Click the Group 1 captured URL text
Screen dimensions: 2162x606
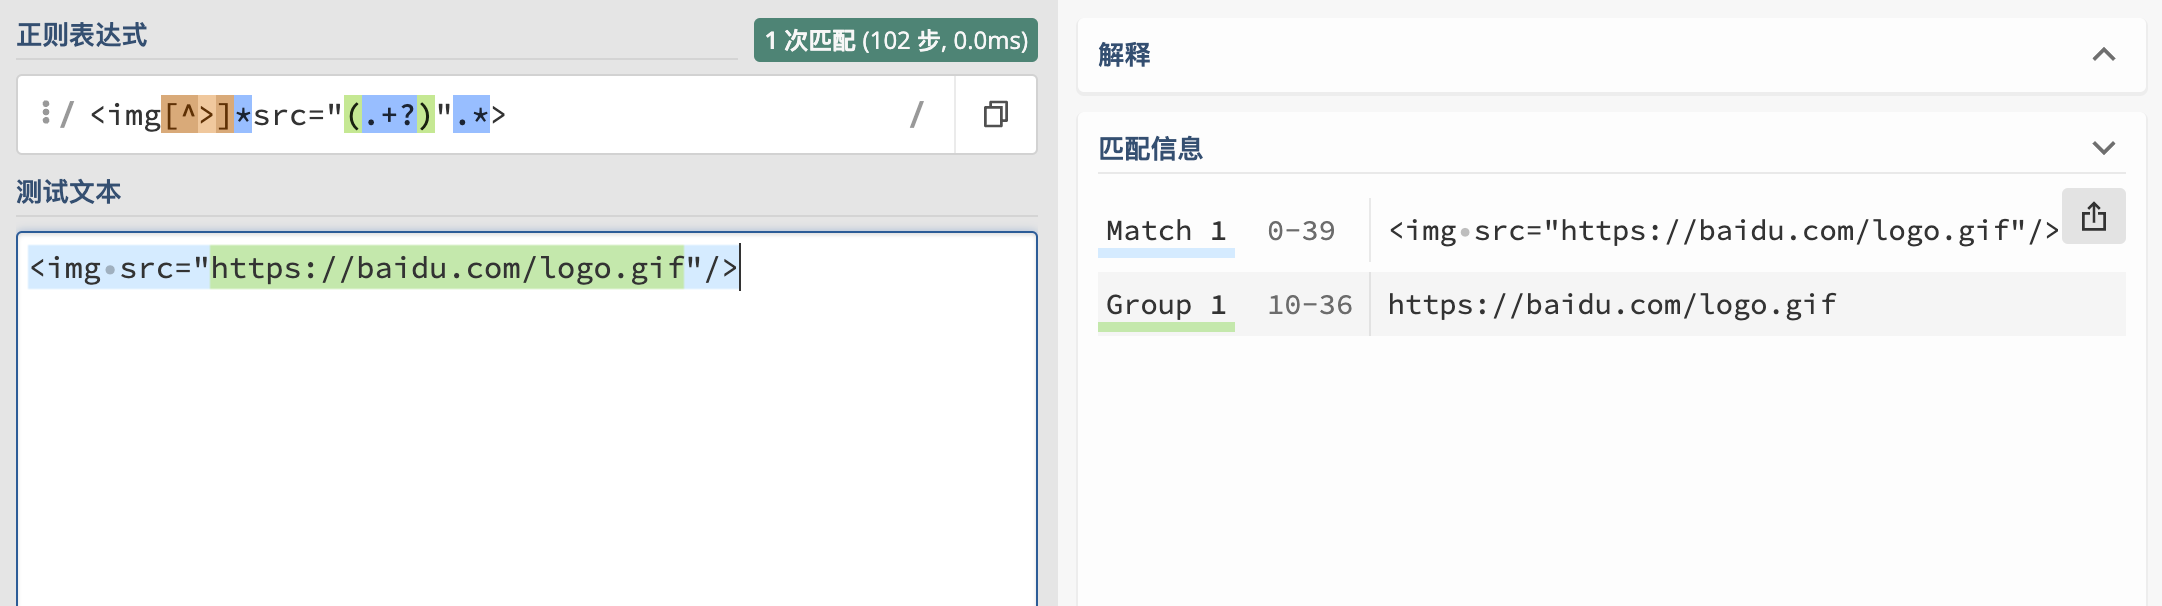(x=1612, y=305)
